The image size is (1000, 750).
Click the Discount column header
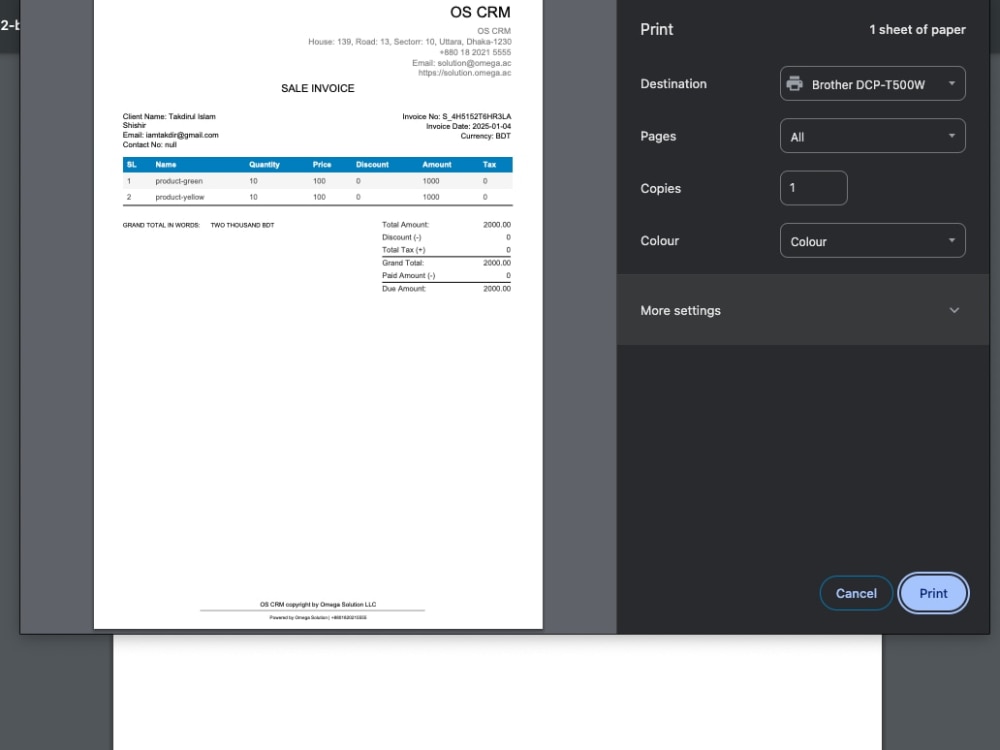tap(372, 165)
